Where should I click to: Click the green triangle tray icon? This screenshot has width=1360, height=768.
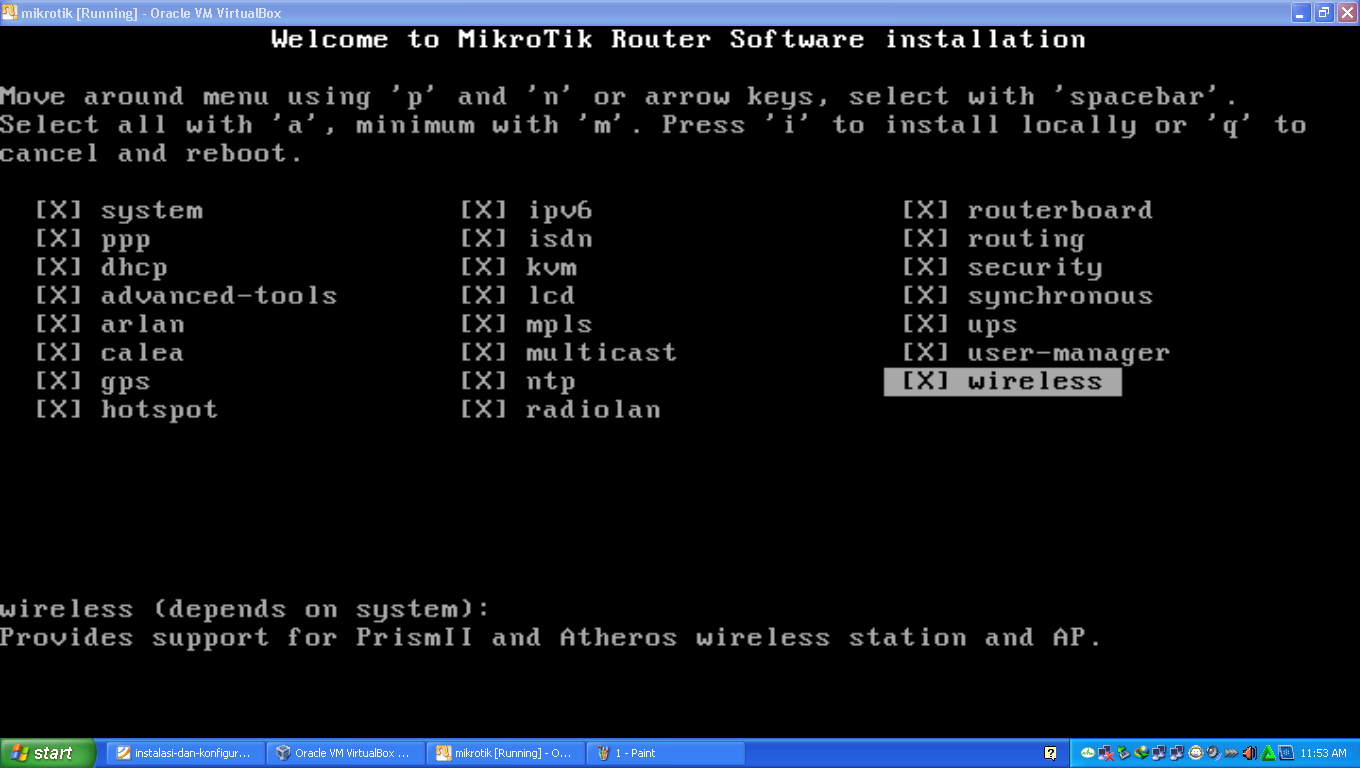pos(1267,753)
